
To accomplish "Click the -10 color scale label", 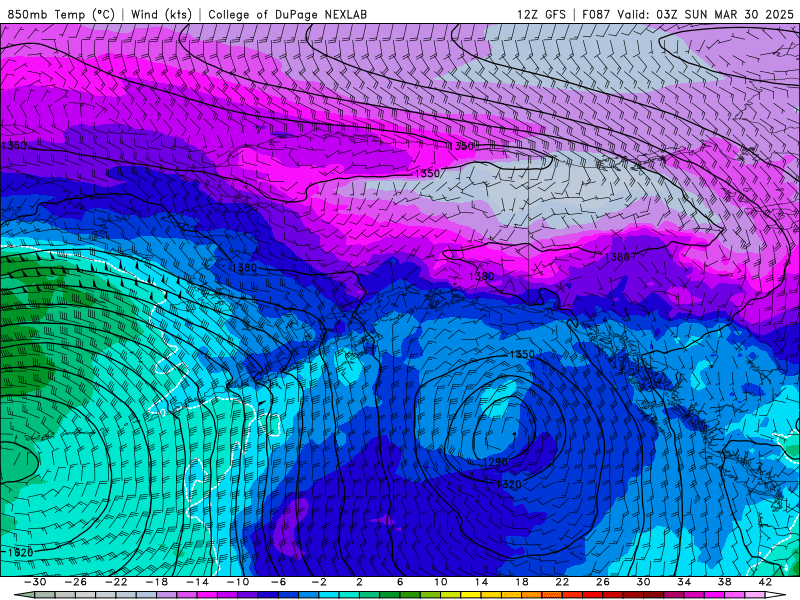I will (238, 582).
